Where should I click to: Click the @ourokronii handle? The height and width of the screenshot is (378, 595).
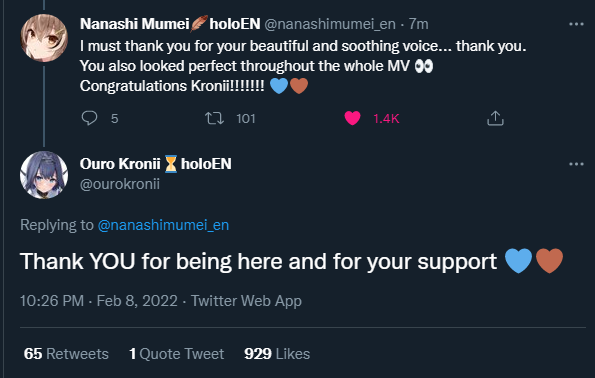(120, 184)
